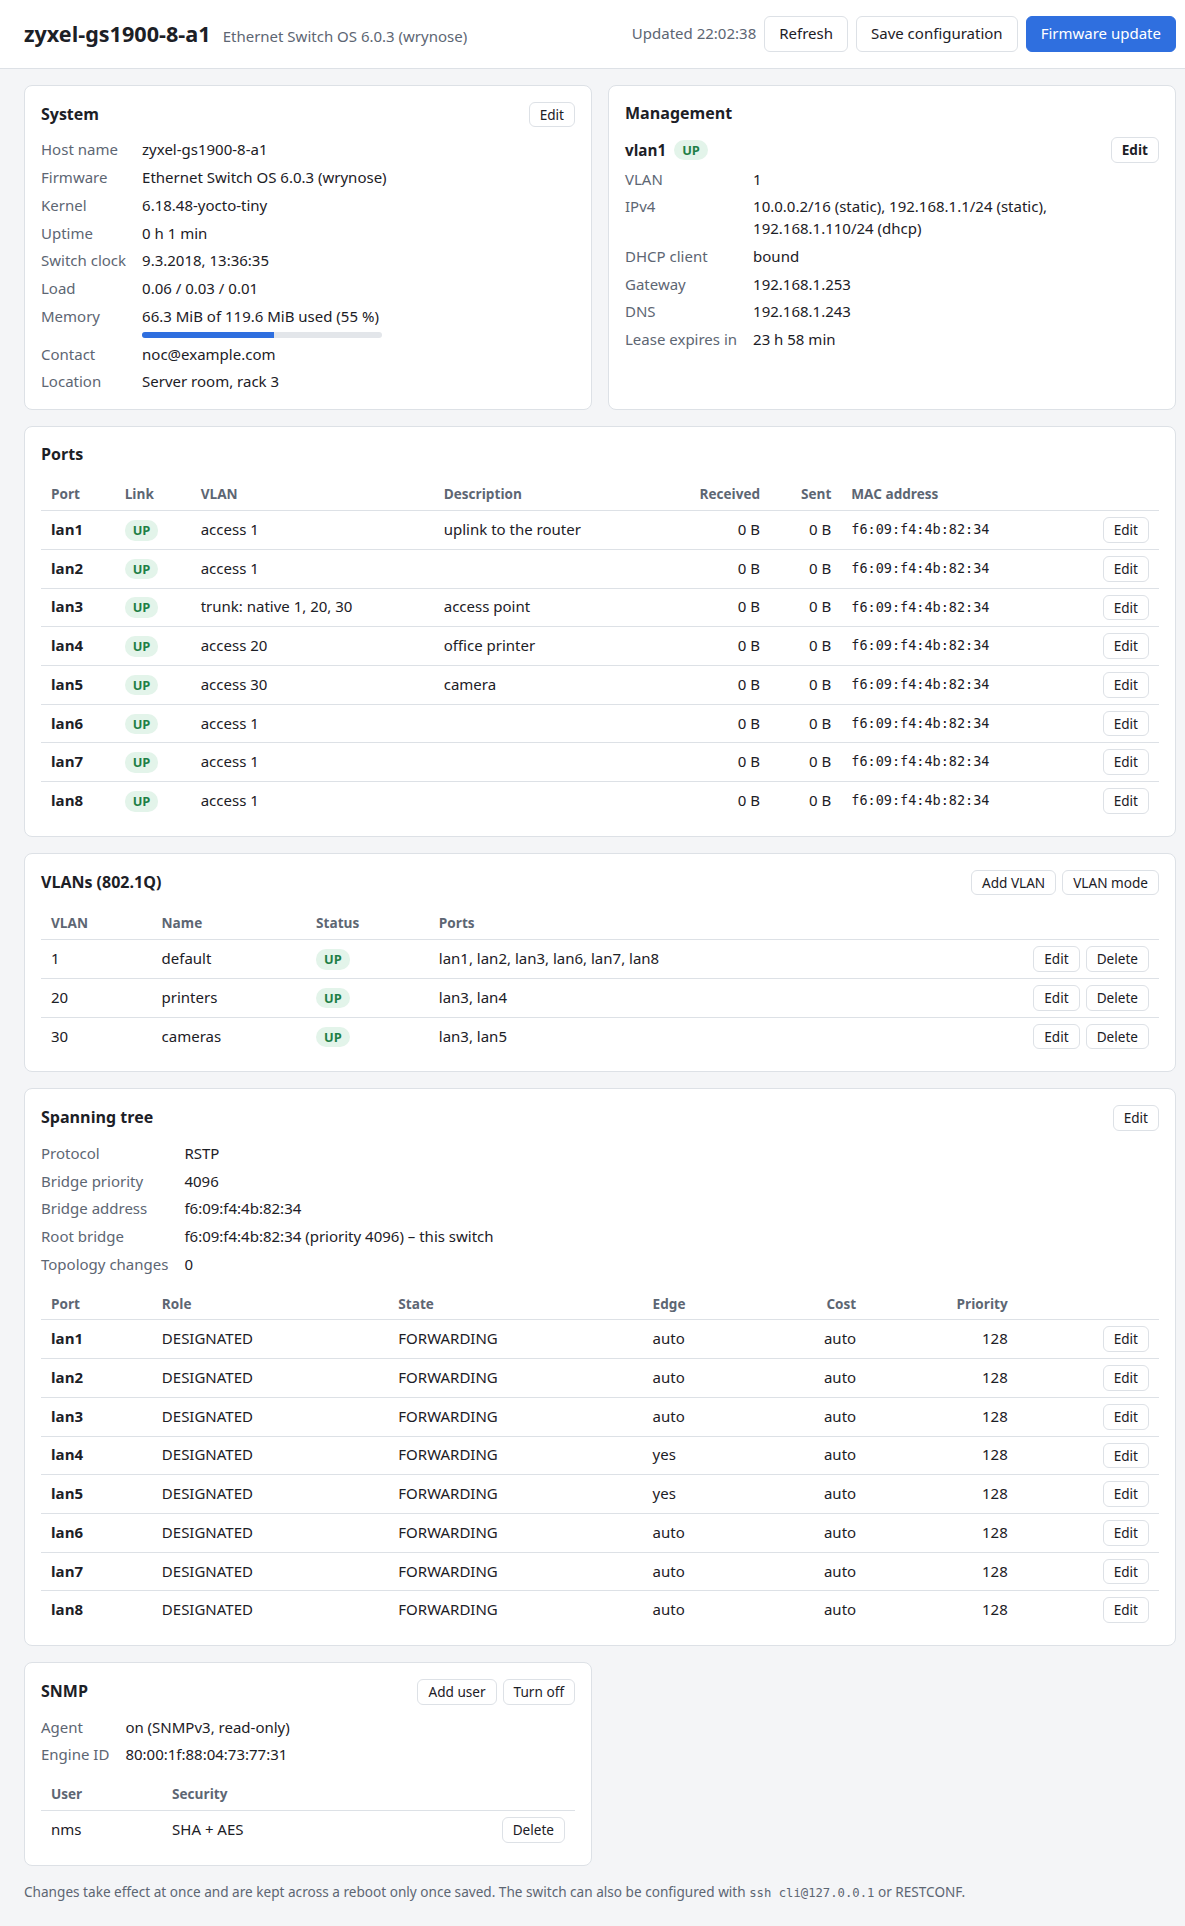Edit port lan1 in Ports table

point(1125,530)
